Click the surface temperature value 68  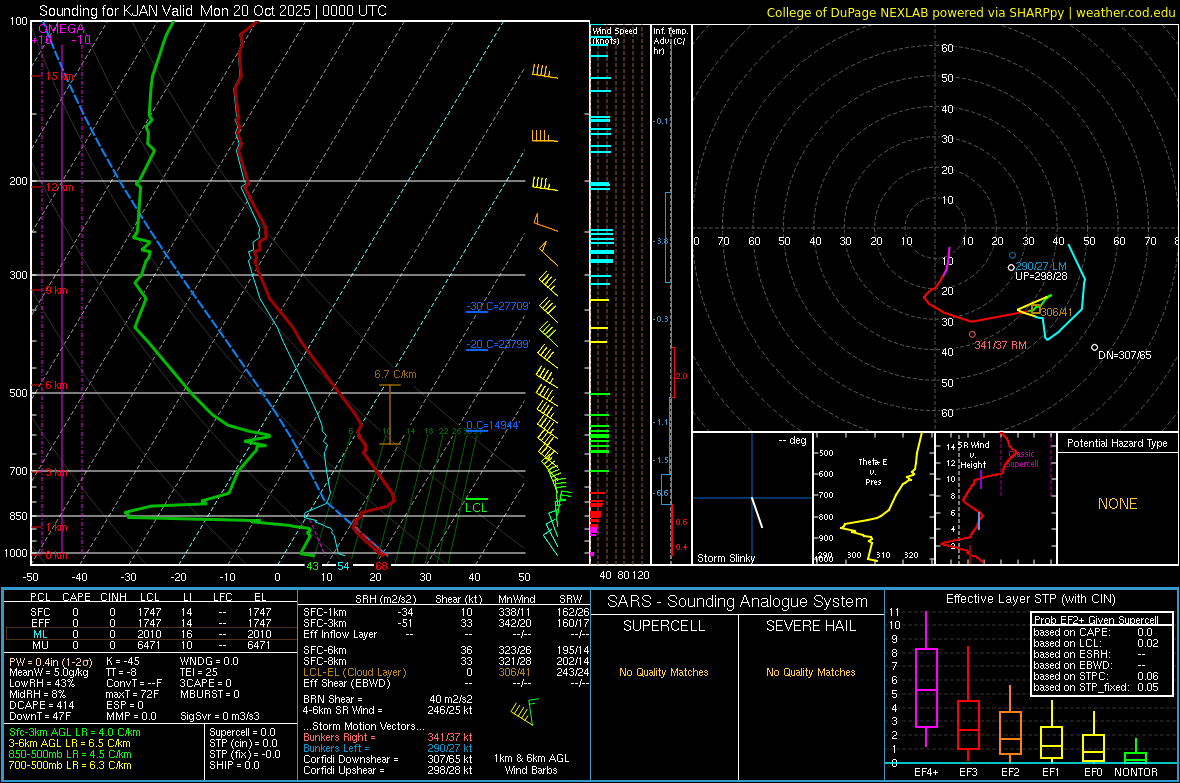pos(382,566)
